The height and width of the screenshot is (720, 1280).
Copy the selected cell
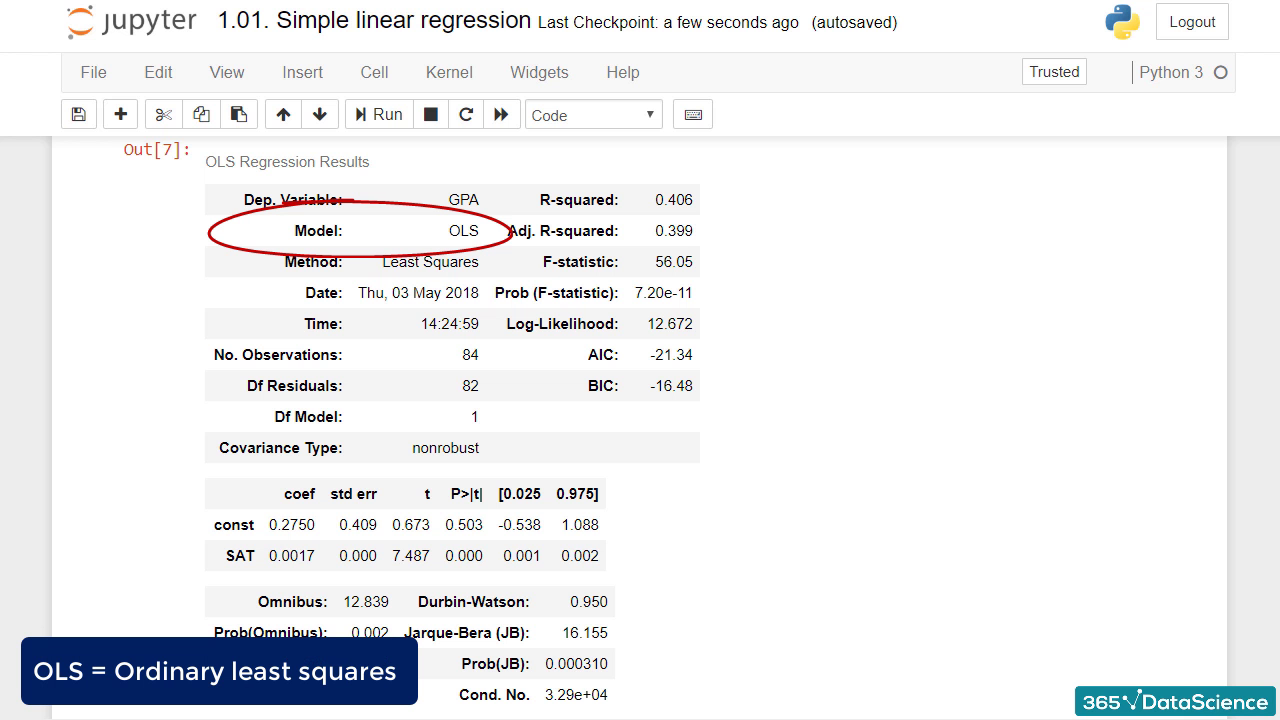pyautogui.click(x=201, y=114)
